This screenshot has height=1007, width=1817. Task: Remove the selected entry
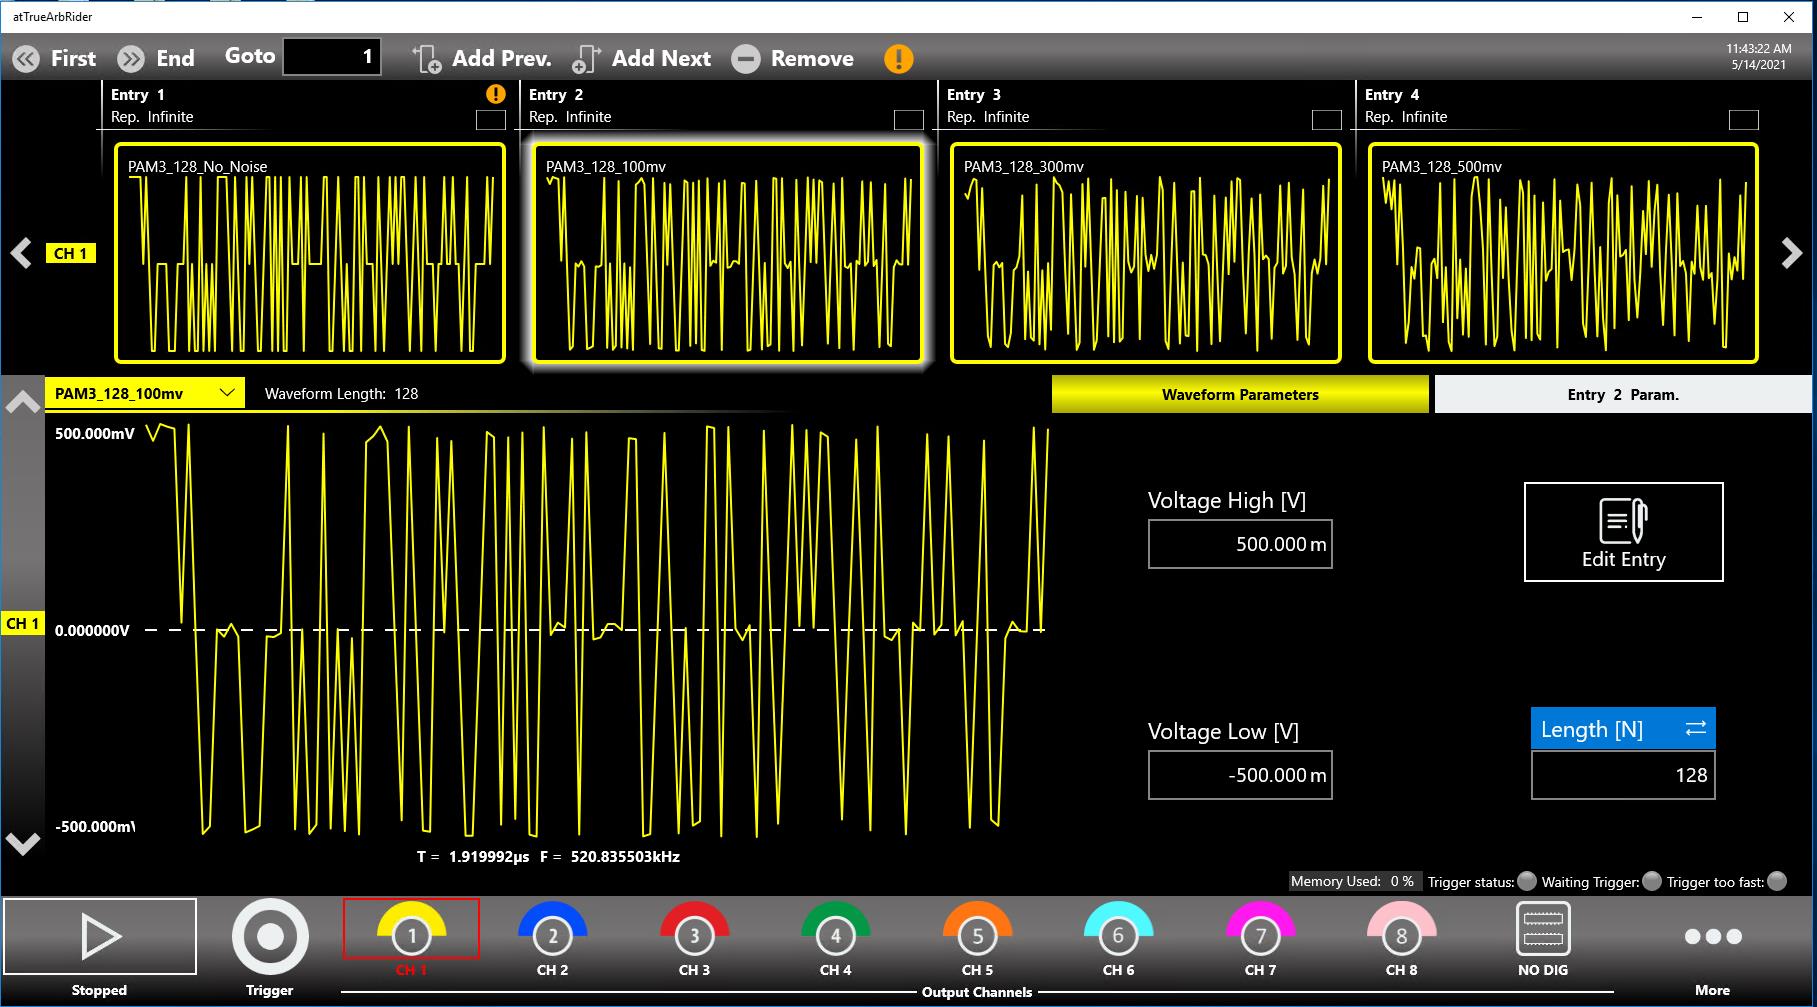click(792, 59)
